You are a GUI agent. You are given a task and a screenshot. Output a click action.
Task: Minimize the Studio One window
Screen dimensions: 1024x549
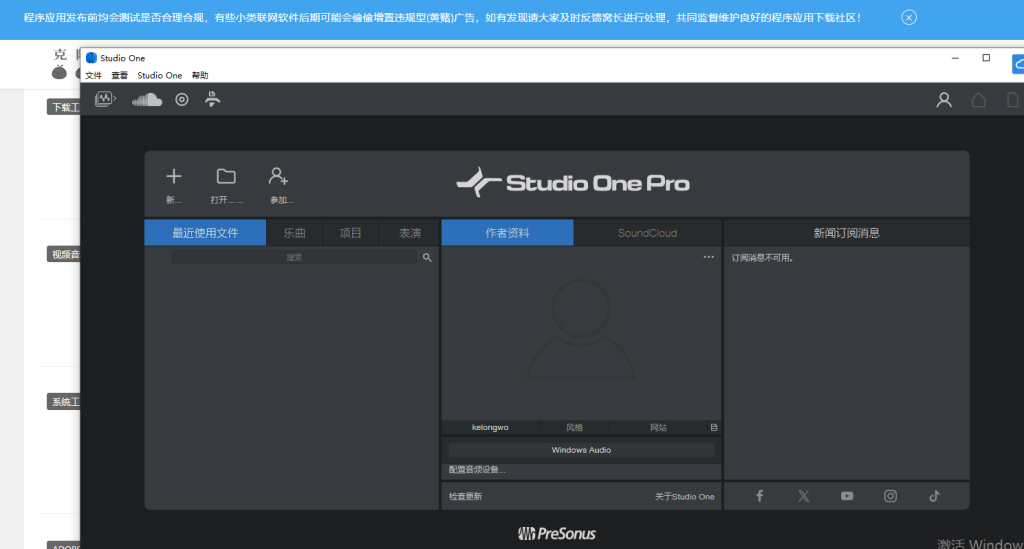pyautogui.click(x=955, y=58)
